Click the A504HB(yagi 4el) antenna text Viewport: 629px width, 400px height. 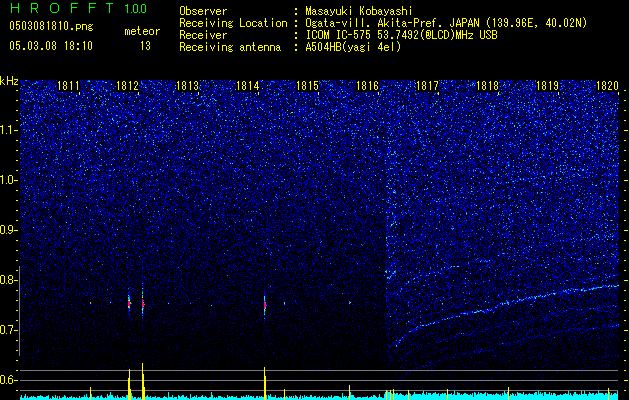click(x=353, y=47)
